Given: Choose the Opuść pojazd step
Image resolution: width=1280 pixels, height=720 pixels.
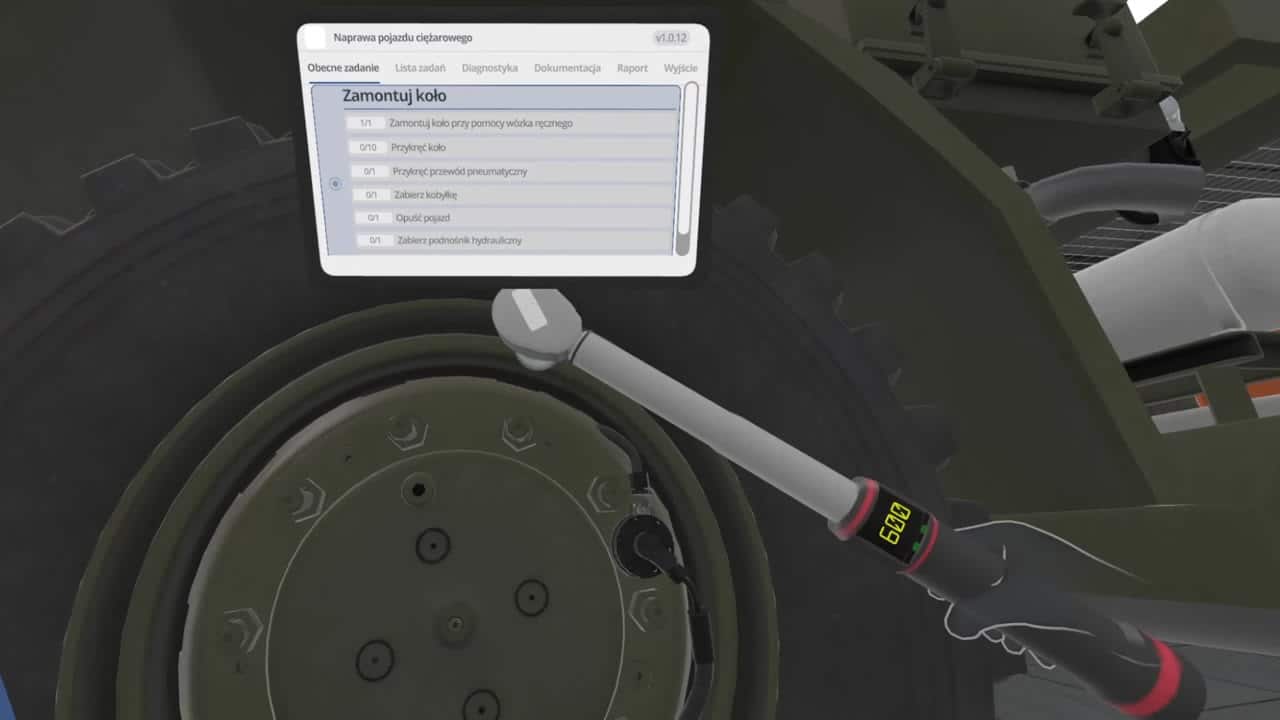Looking at the screenshot, I should click(515, 217).
